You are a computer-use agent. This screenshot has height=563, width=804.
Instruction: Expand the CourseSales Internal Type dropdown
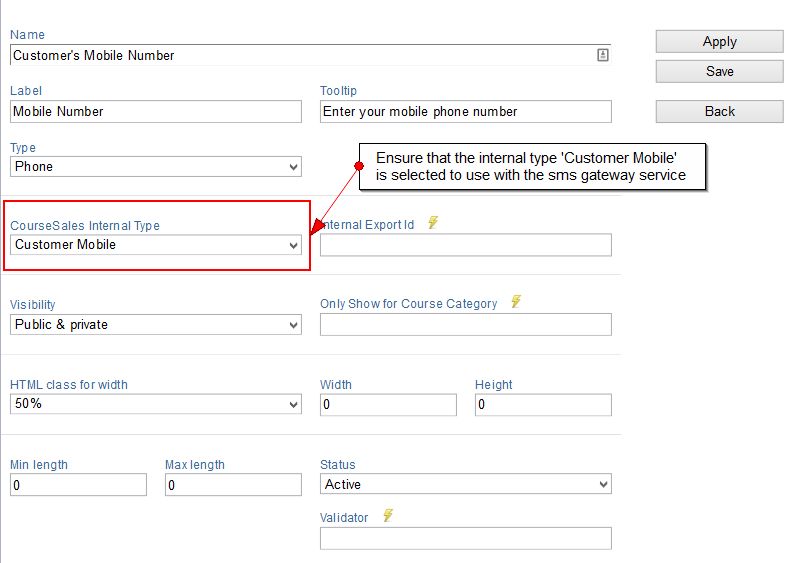point(156,245)
